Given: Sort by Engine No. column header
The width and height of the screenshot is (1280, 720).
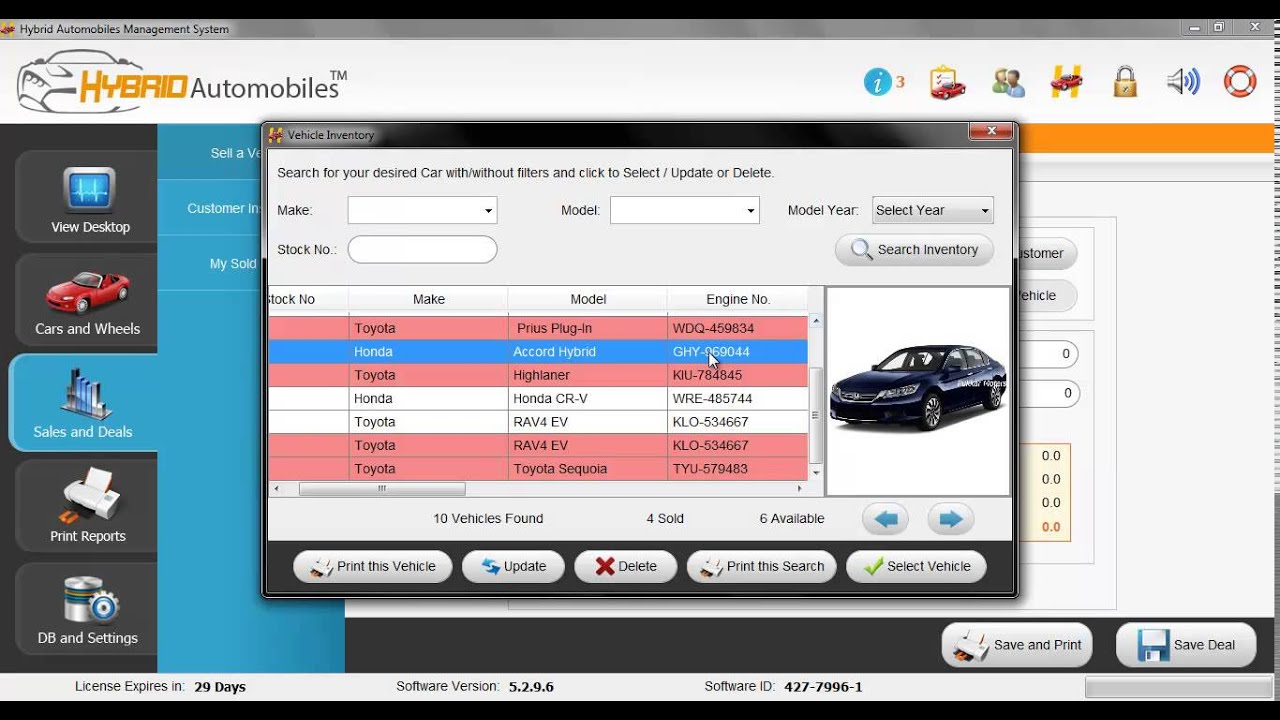Looking at the screenshot, I should point(738,299).
